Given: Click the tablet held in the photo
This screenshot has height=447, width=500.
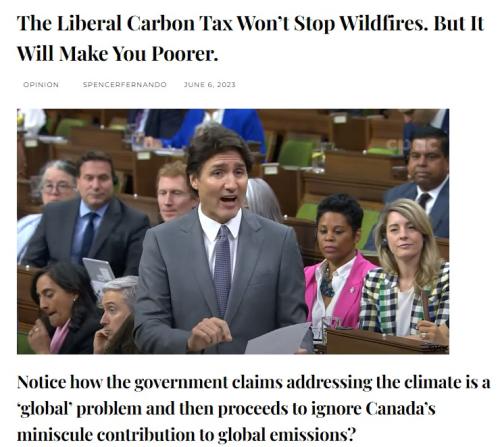Looking at the screenshot, I should click(99, 275).
